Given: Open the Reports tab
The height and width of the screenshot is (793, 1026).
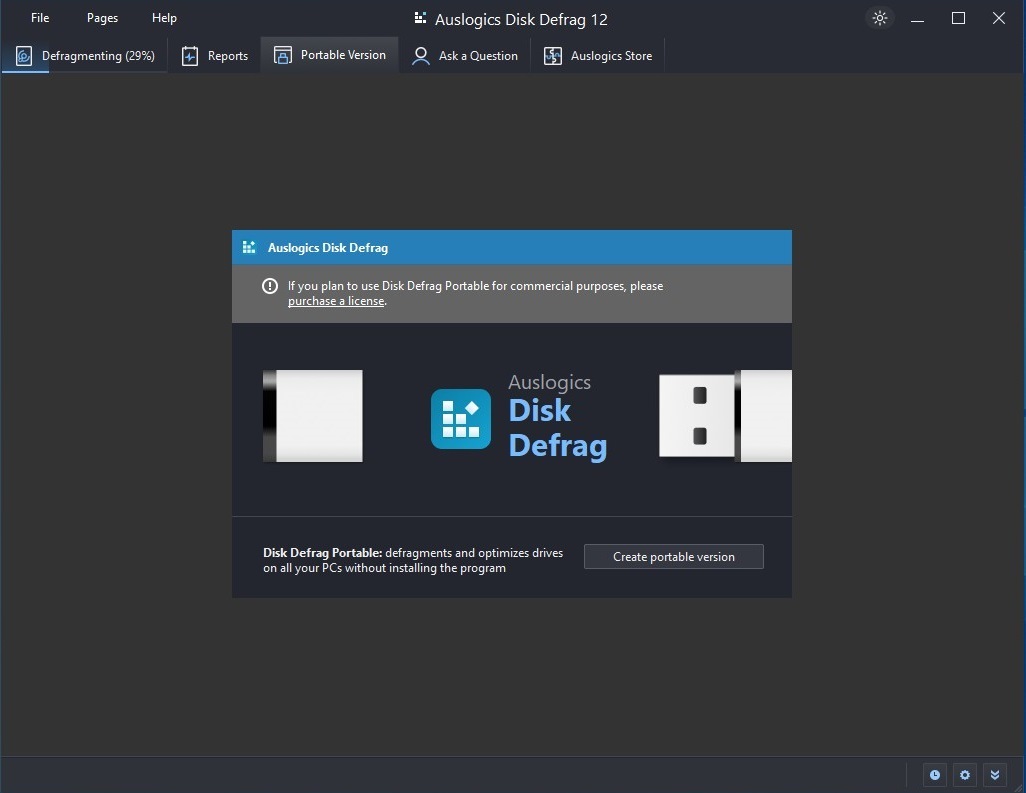Looking at the screenshot, I should coord(215,56).
